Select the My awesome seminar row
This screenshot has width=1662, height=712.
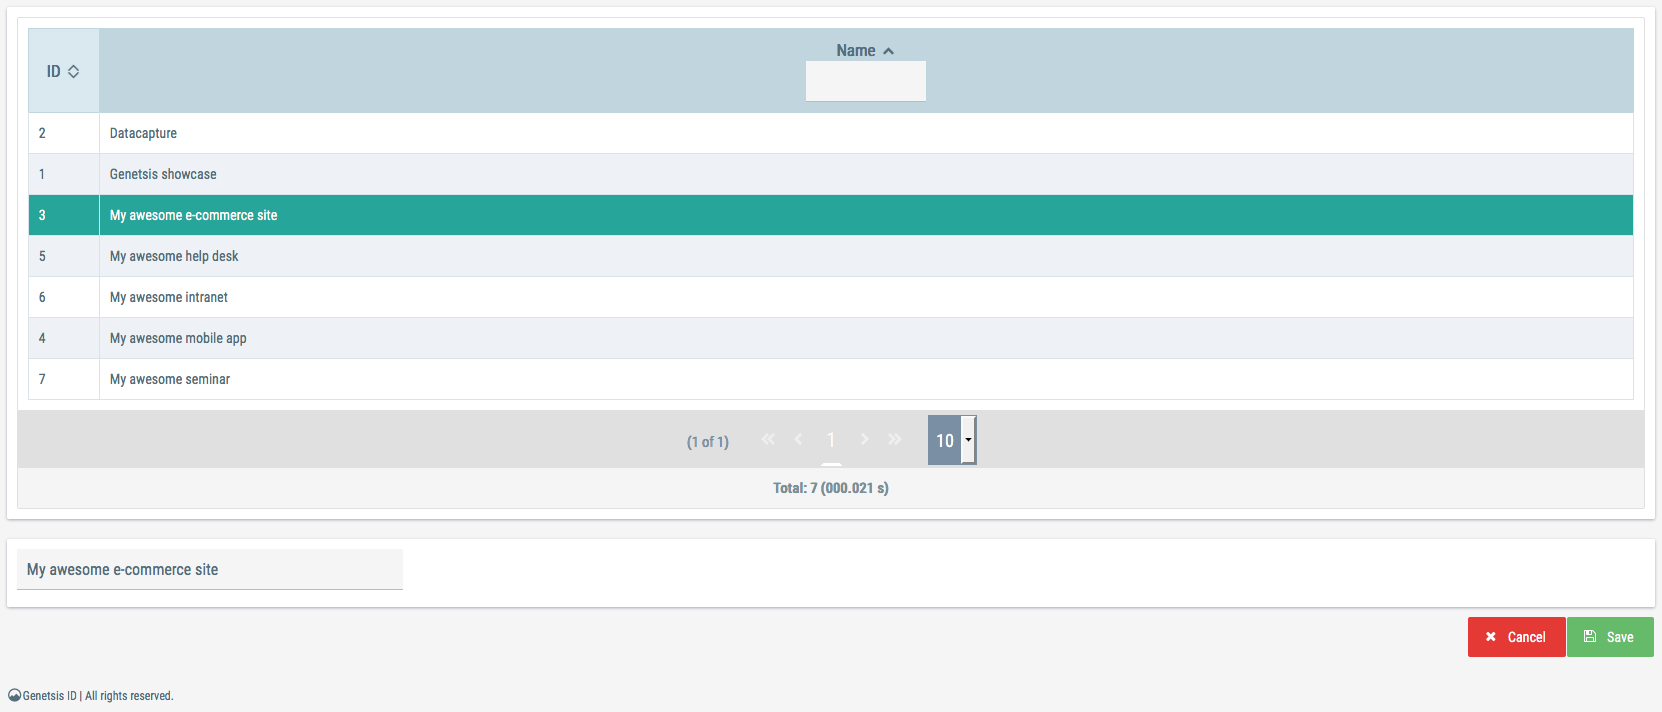(x=170, y=379)
